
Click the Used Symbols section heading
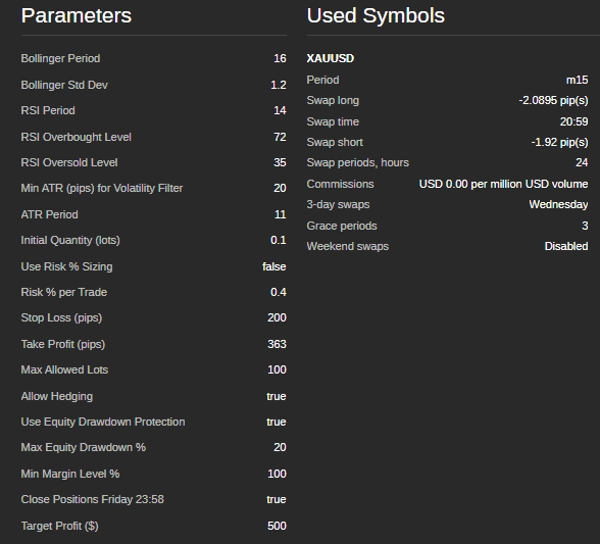point(375,16)
